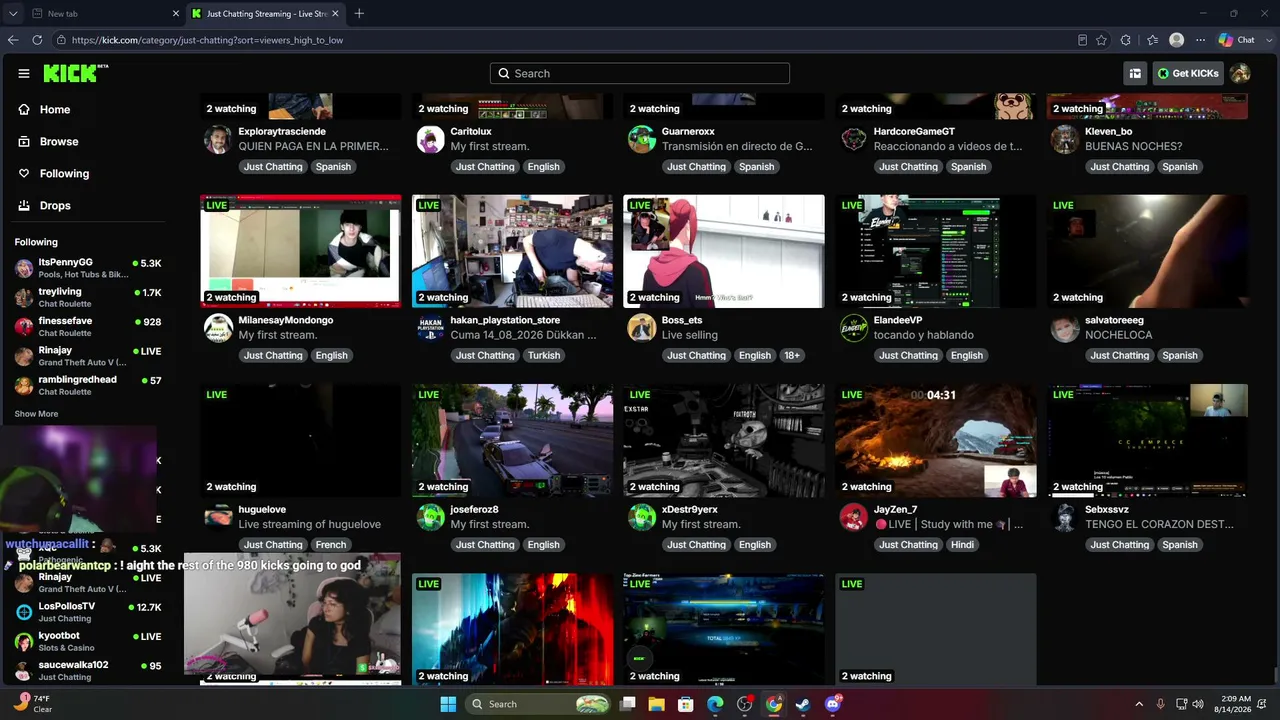Open hakan_playstation_store's channel avatar
1280x720 pixels.
(430, 328)
